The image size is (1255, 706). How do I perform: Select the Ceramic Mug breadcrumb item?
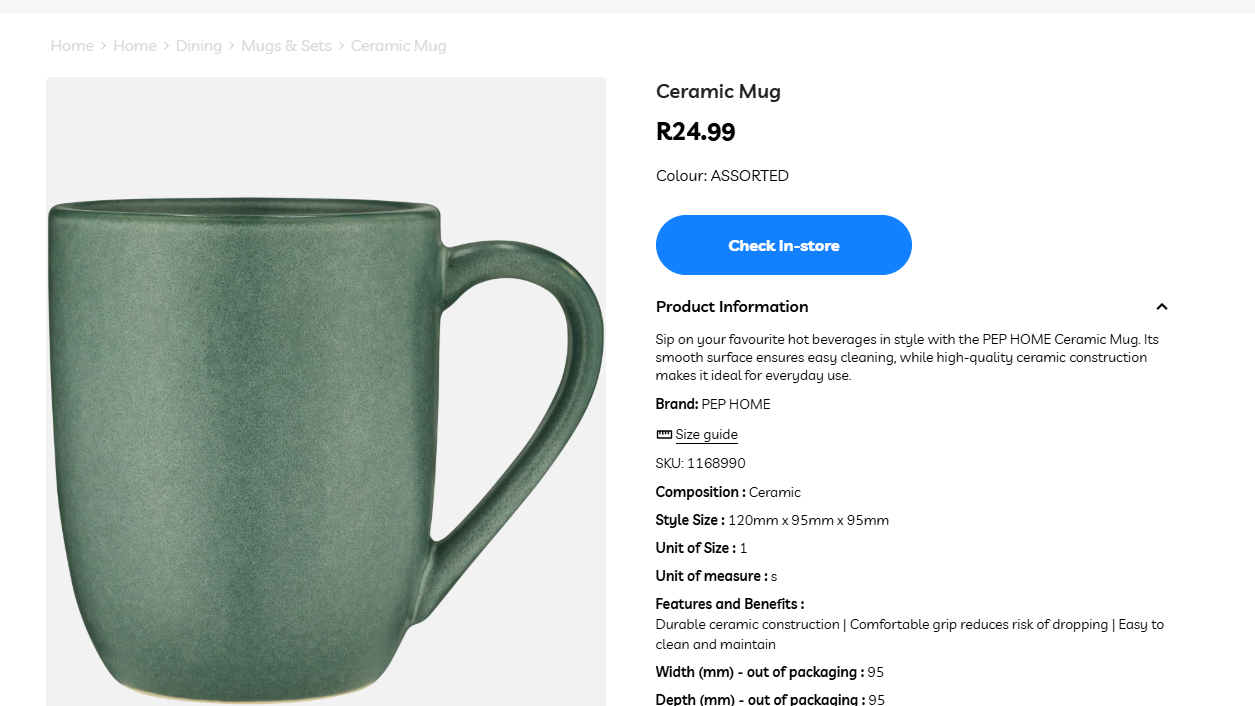coord(398,46)
